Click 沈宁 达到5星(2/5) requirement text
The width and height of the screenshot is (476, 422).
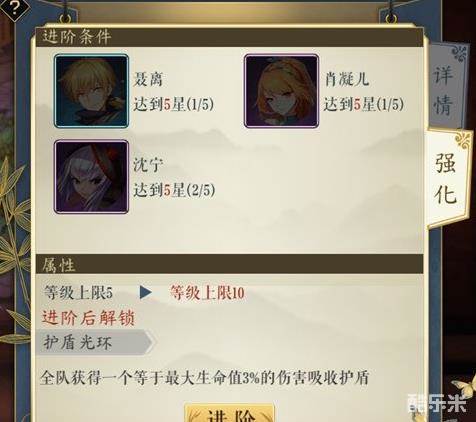pyautogui.click(x=174, y=190)
